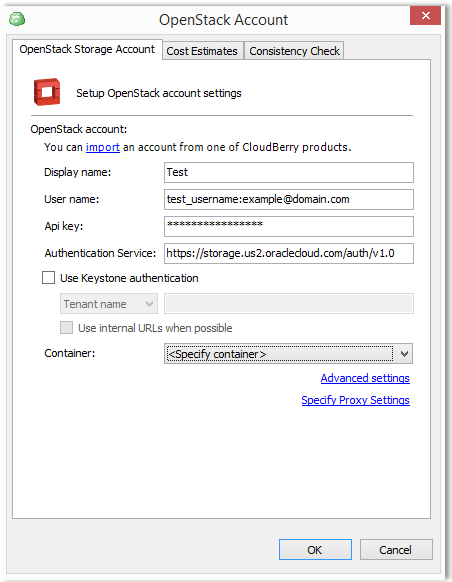Select the Authentication Service URL field
This screenshot has height=582, width=452.
click(289, 254)
